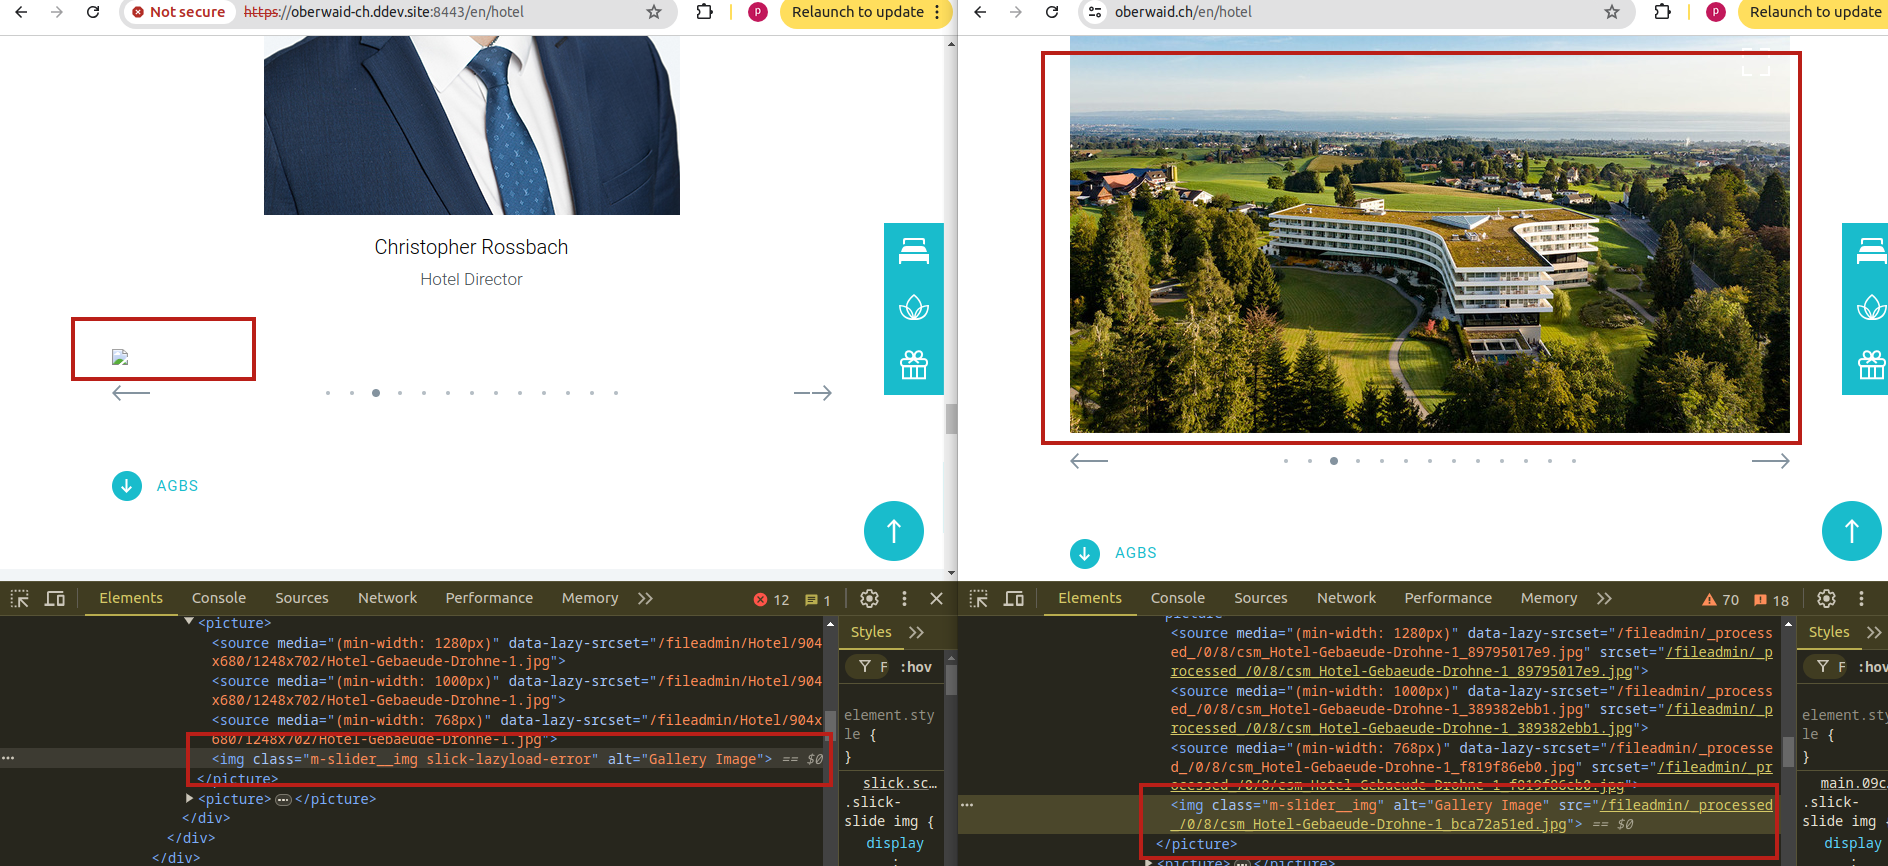Open the Network tab in left DevTools
The height and width of the screenshot is (866, 1888).
click(x=388, y=598)
